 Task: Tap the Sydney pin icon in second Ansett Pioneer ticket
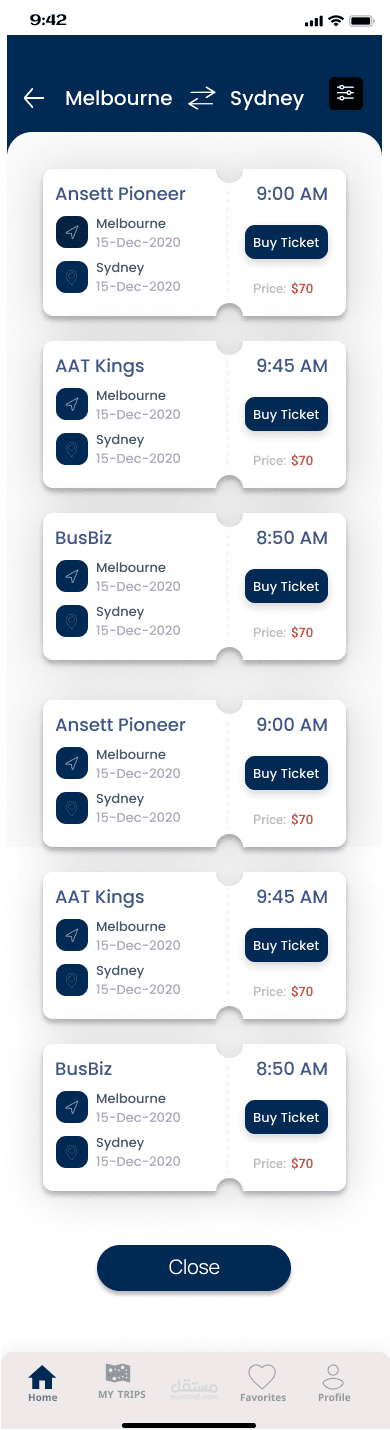72,808
